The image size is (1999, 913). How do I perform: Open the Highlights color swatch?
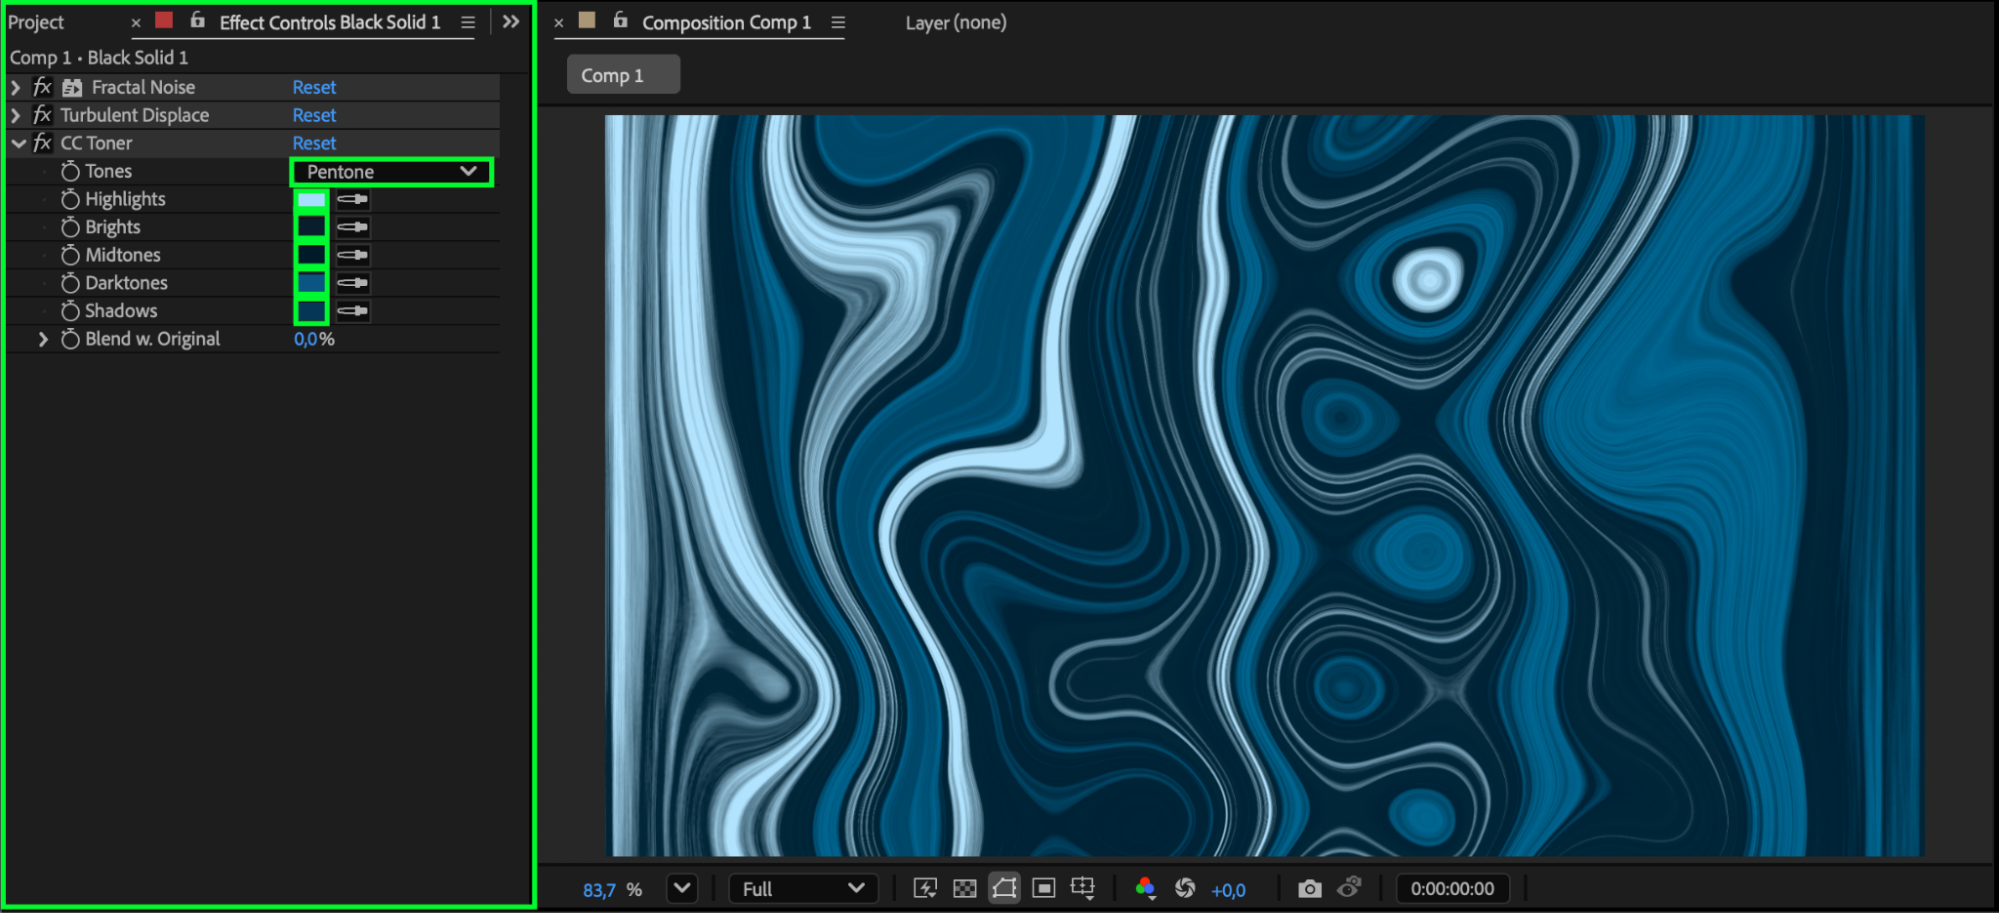point(311,199)
